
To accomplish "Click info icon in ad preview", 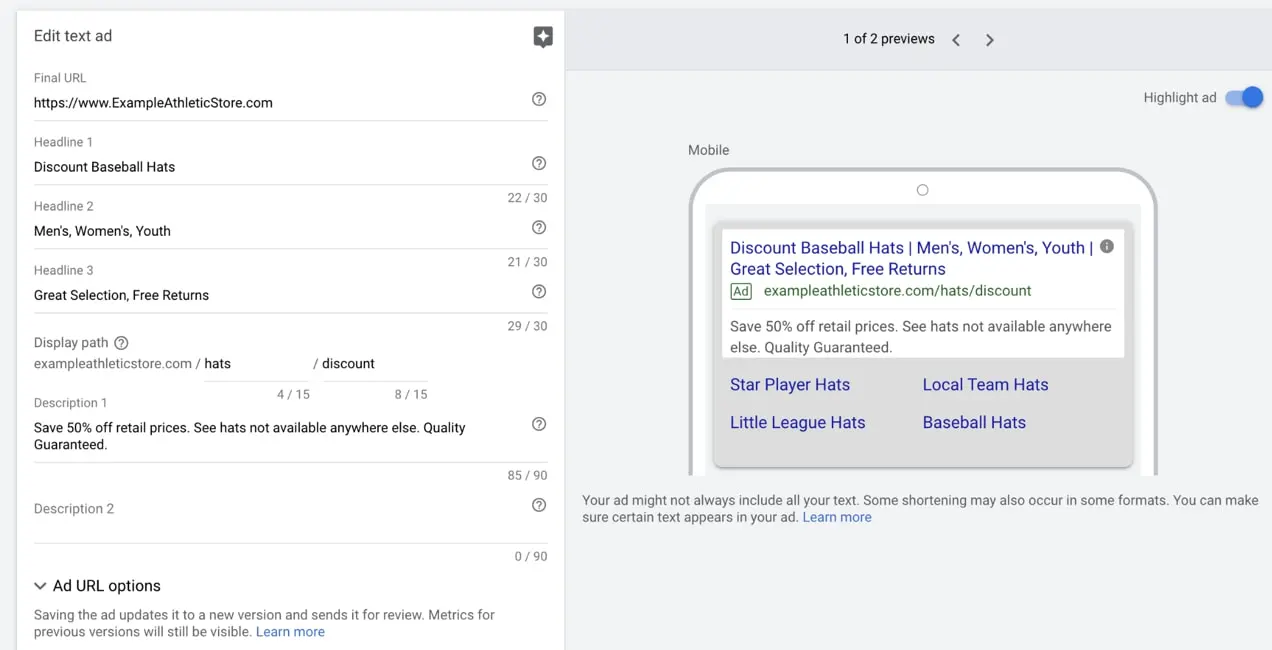I will pos(1107,246).
